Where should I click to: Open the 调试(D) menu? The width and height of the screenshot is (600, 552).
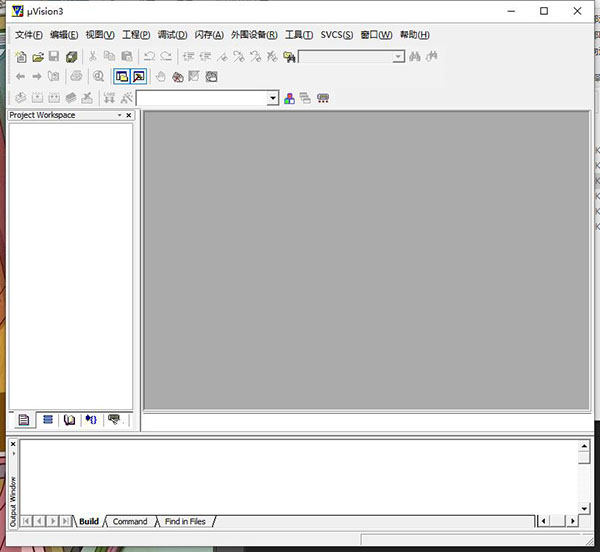tap(173, 35)
